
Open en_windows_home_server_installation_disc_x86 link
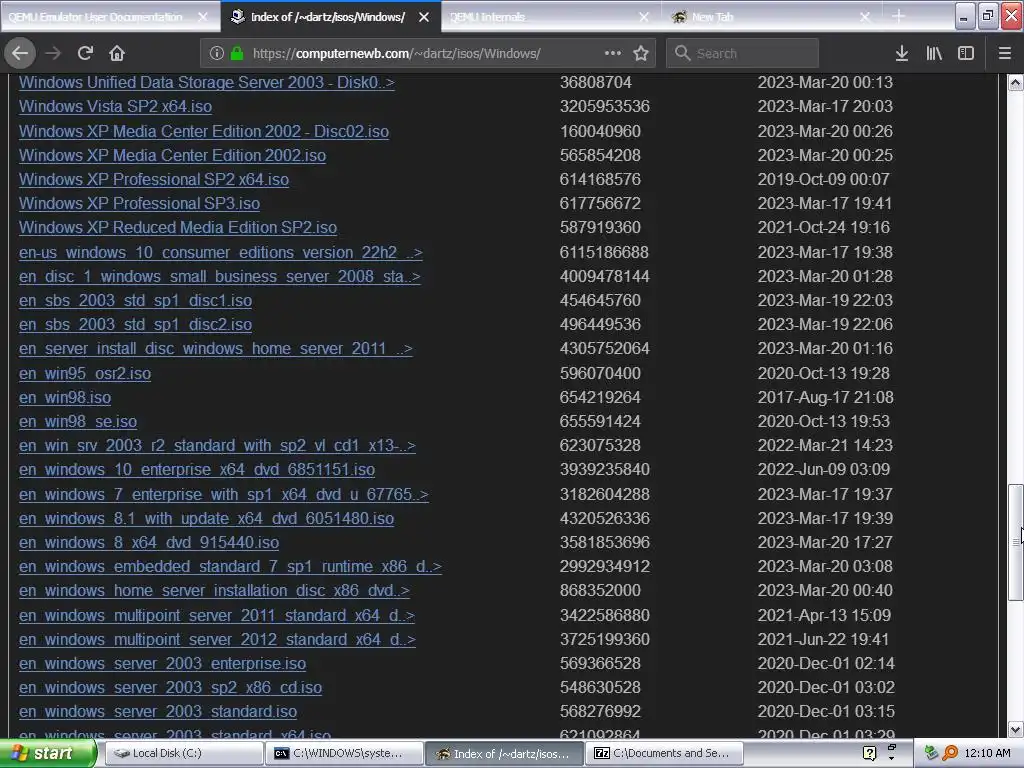214,592
